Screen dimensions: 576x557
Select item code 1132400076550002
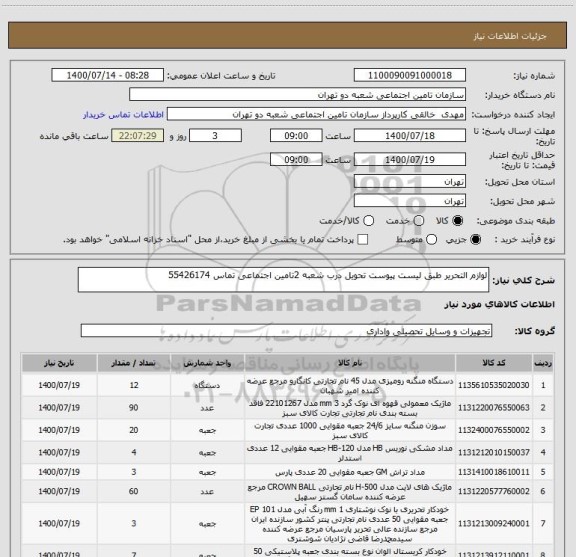coord(494,430)
